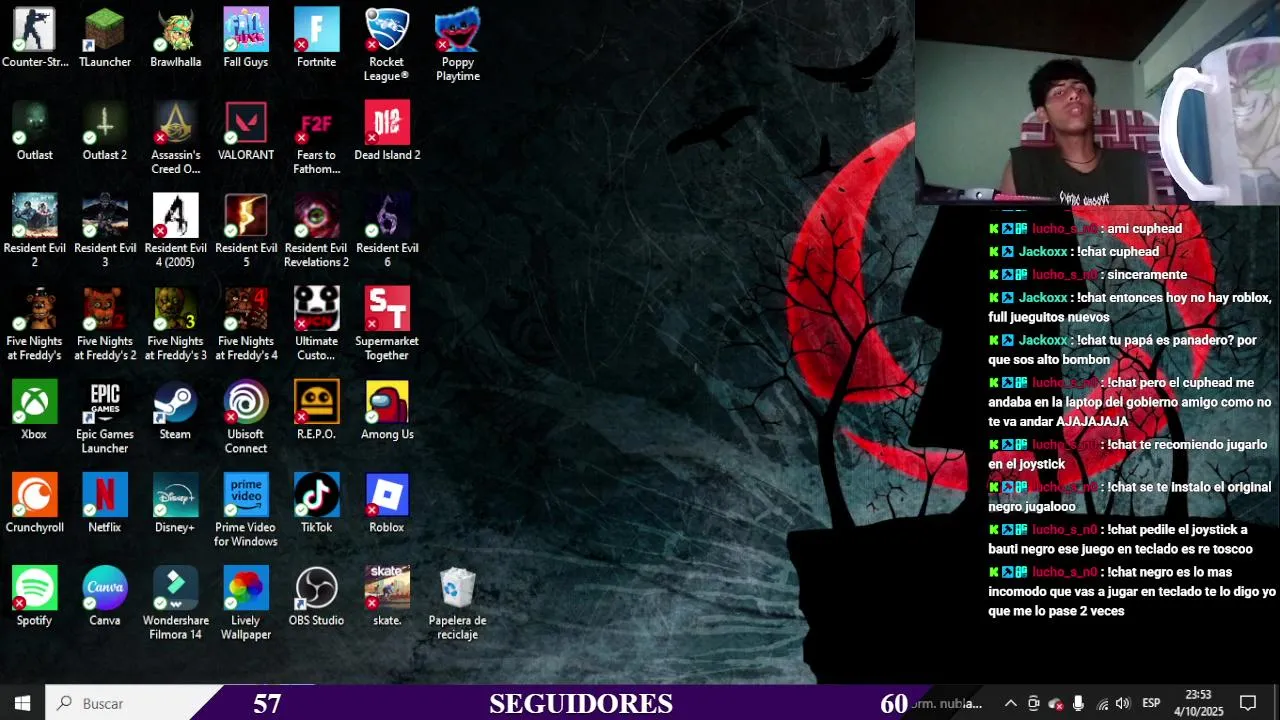The width and height of the screenshot is (1280, 720).
Task: Click the volume speaker tray icon
Action: pyautogui.click(x=1123, y=704)
